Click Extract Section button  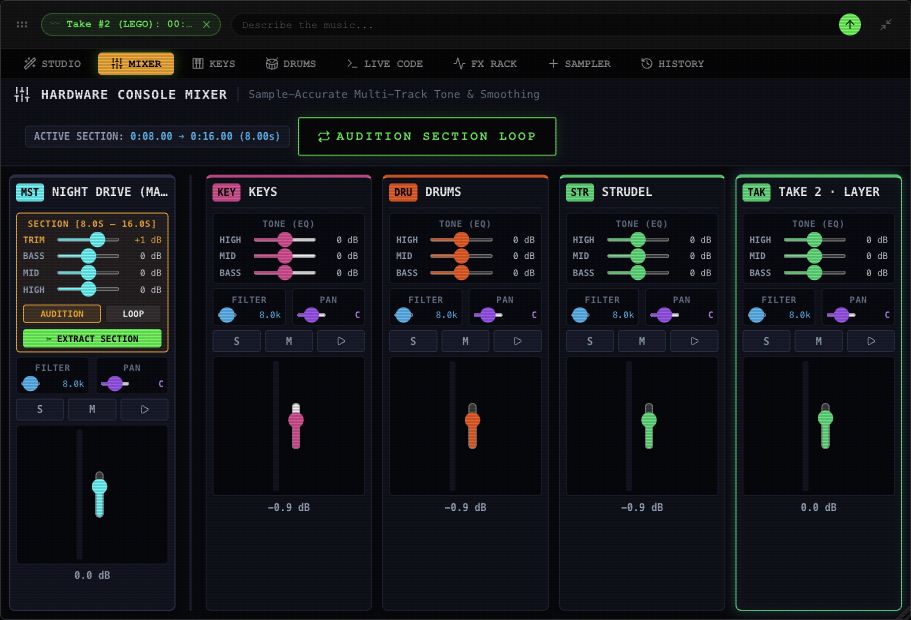point(92,339)
